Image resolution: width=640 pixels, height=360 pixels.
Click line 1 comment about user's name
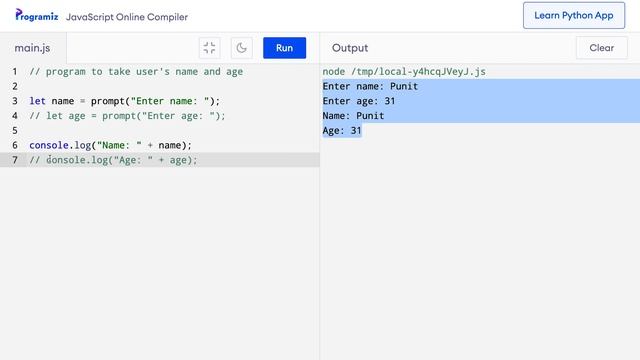point(136,71)
